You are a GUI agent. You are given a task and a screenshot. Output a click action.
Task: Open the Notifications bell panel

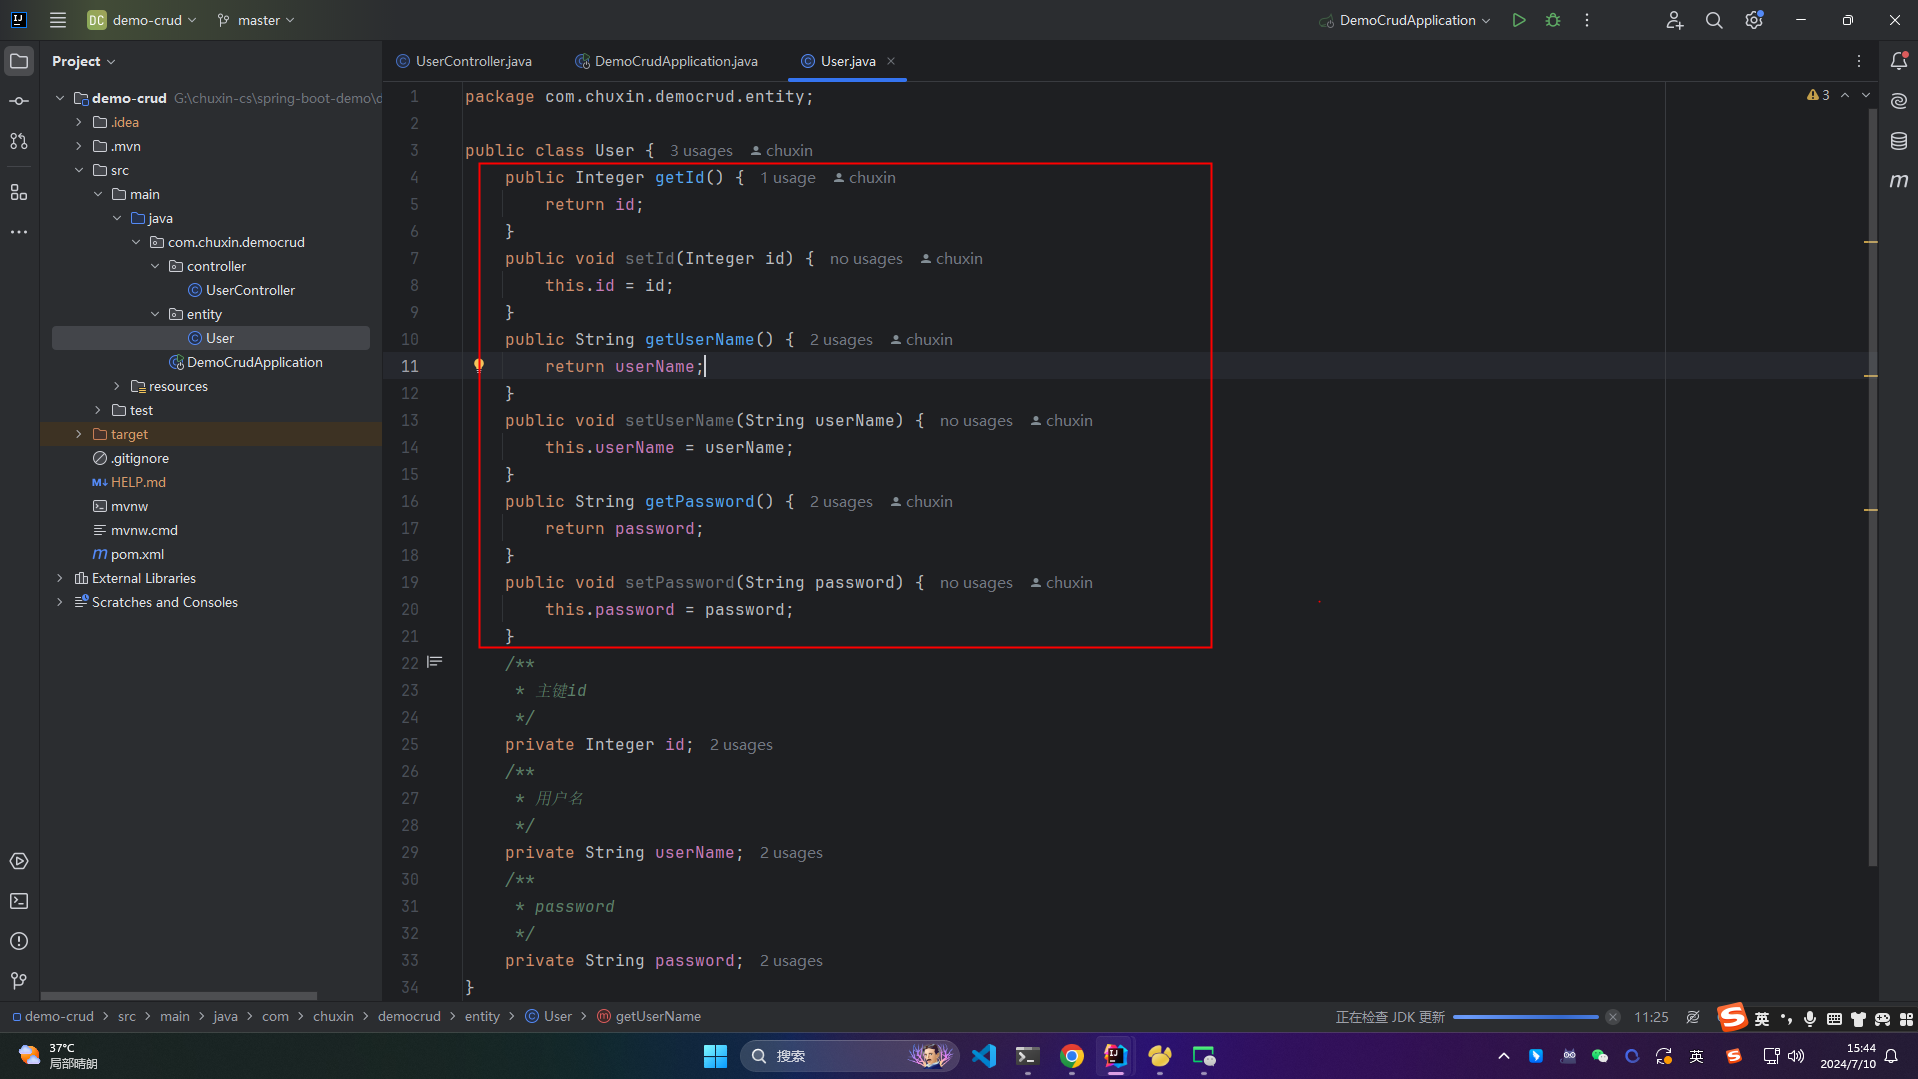(x=1899, y=61)
